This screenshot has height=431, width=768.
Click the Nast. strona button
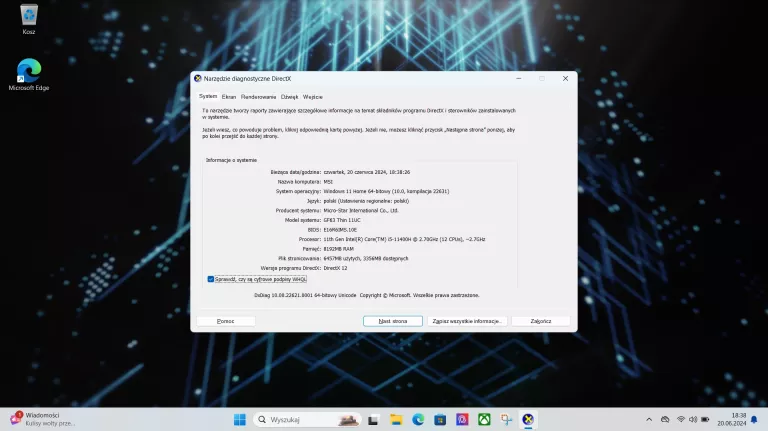click(x=393, y=321)
